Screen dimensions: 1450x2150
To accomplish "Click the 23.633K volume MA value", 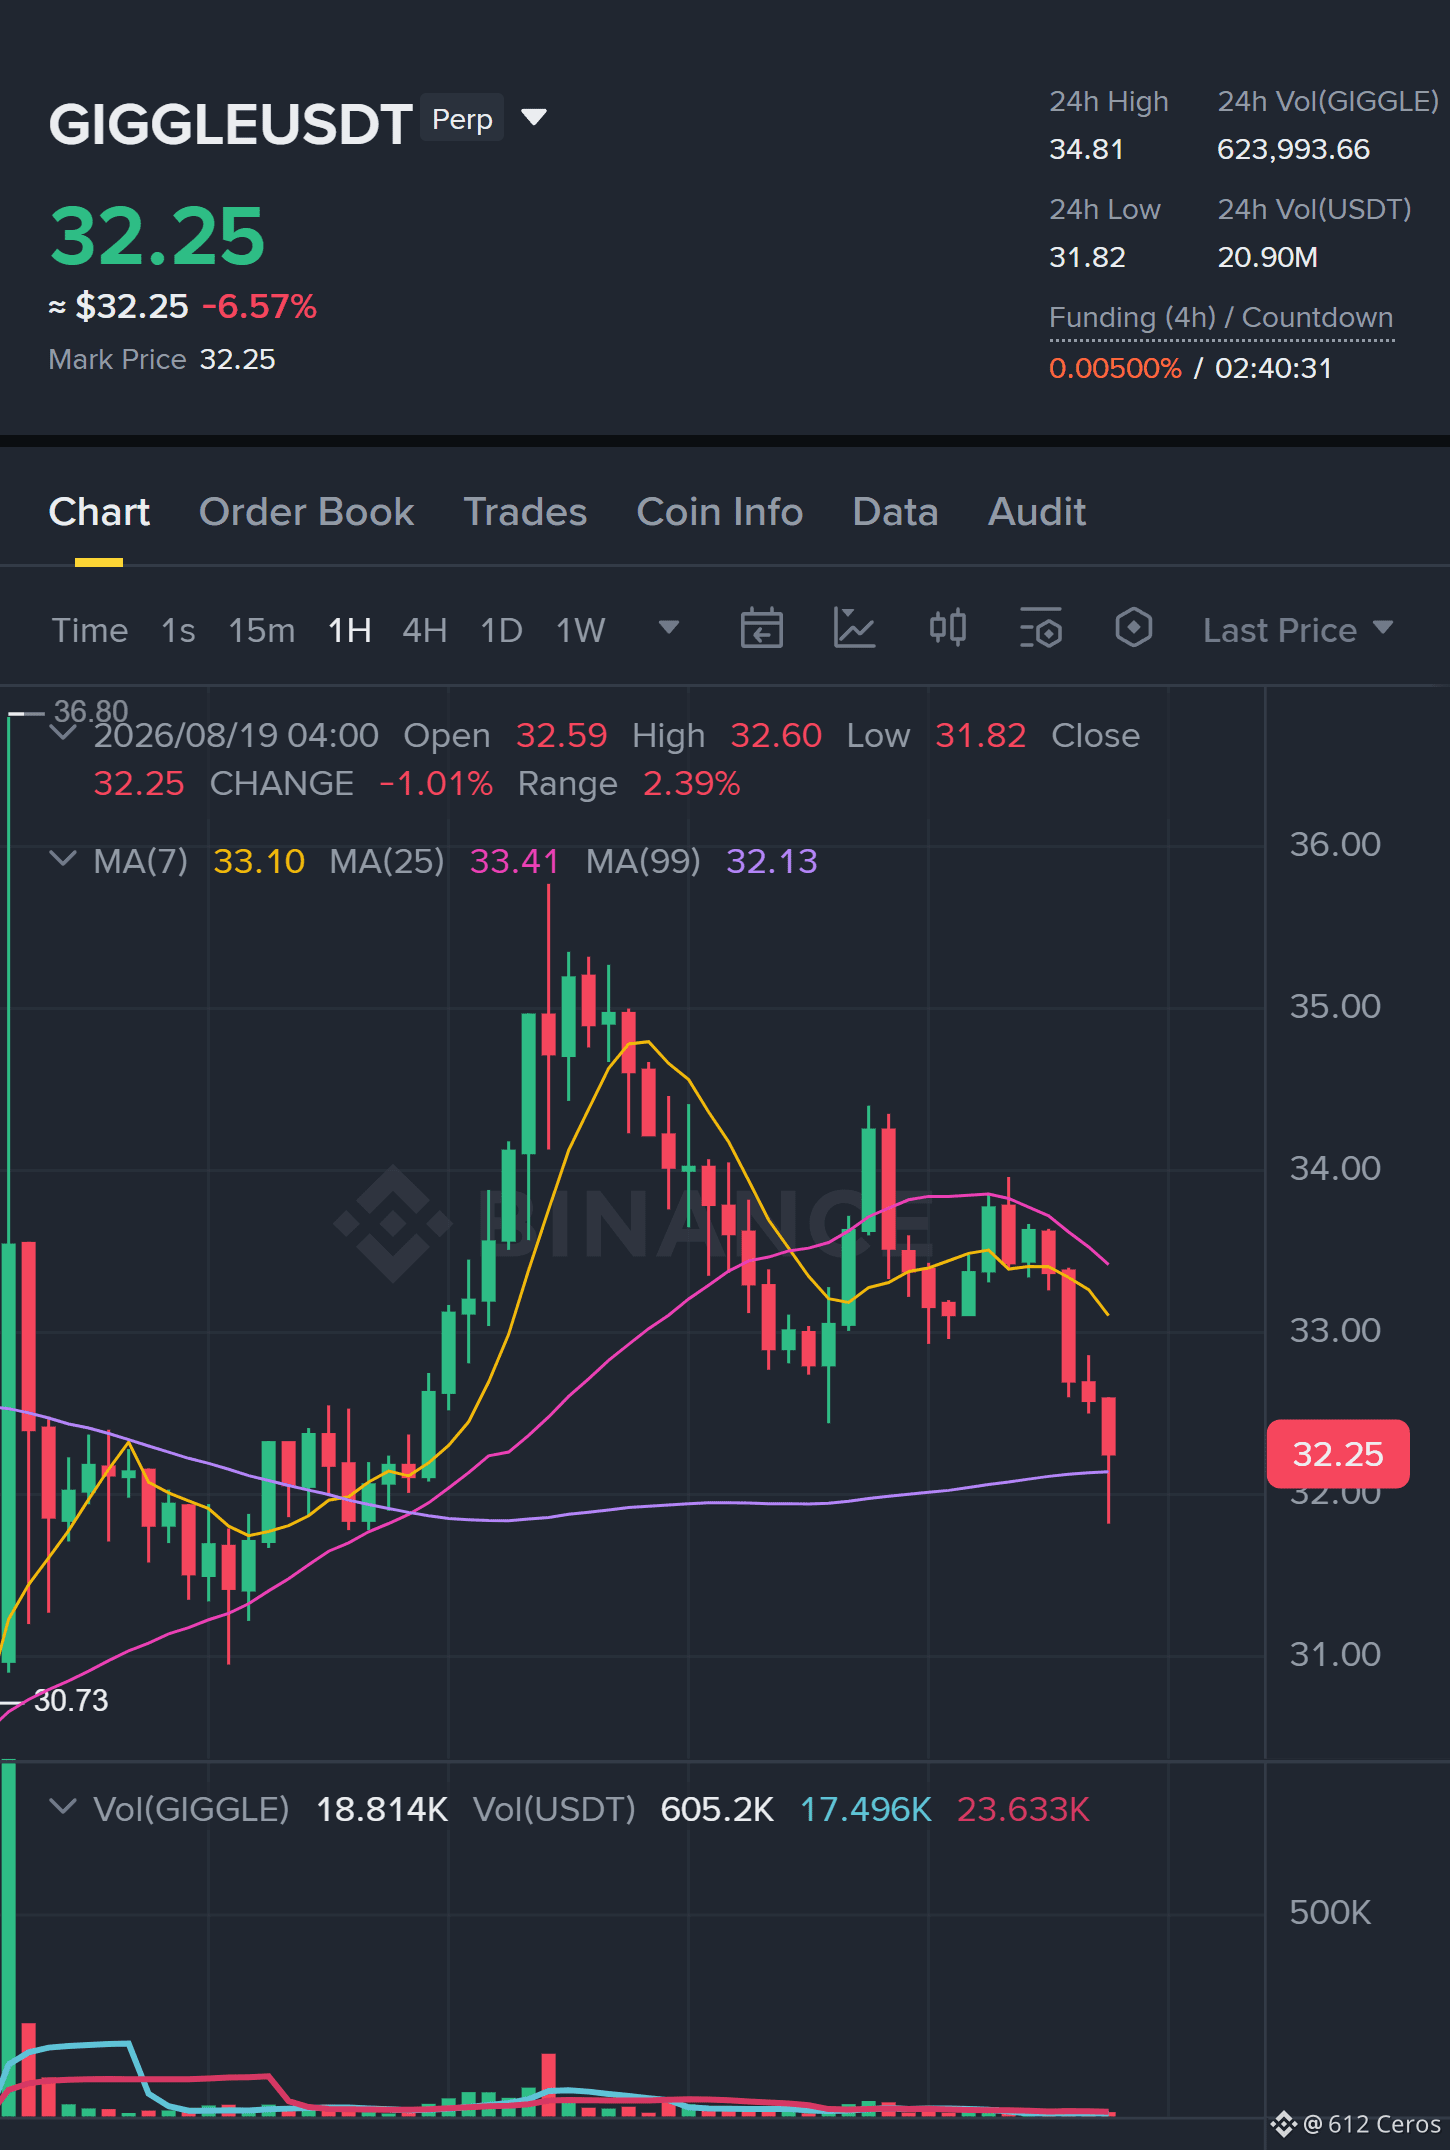I will [1023, 1809].
